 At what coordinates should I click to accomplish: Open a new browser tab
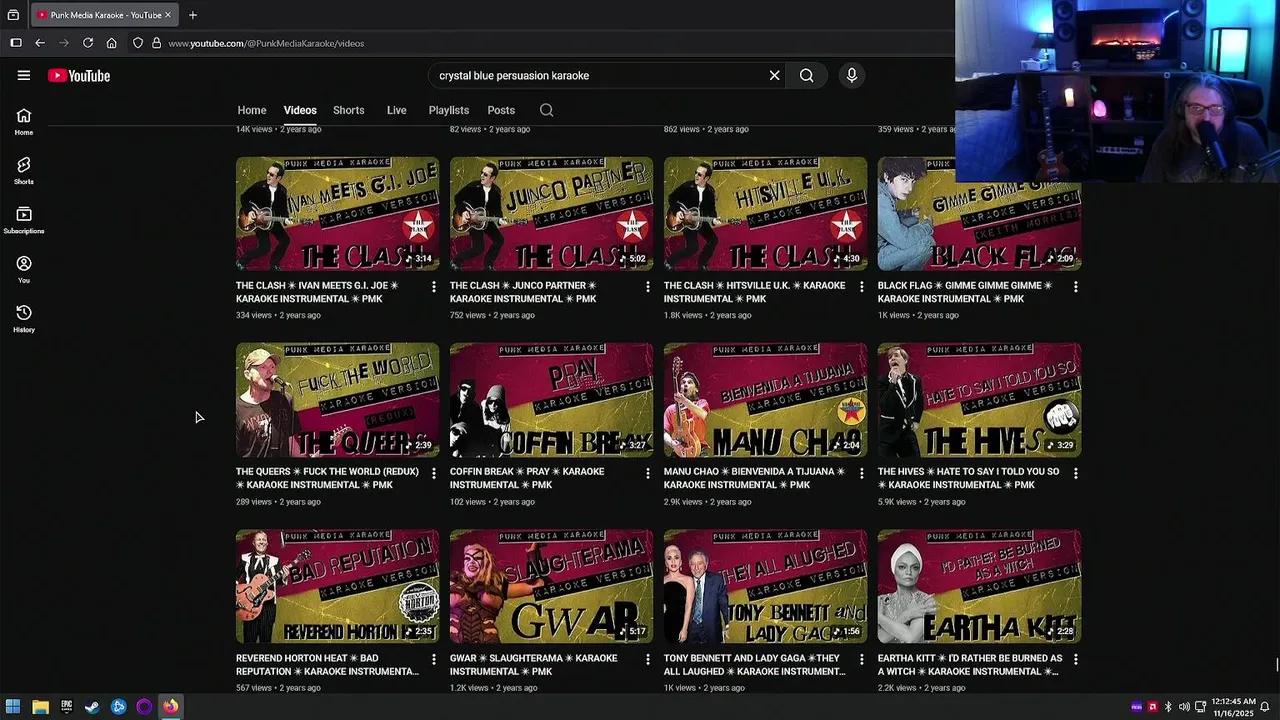pyautogui.click(x=193, y=15)
